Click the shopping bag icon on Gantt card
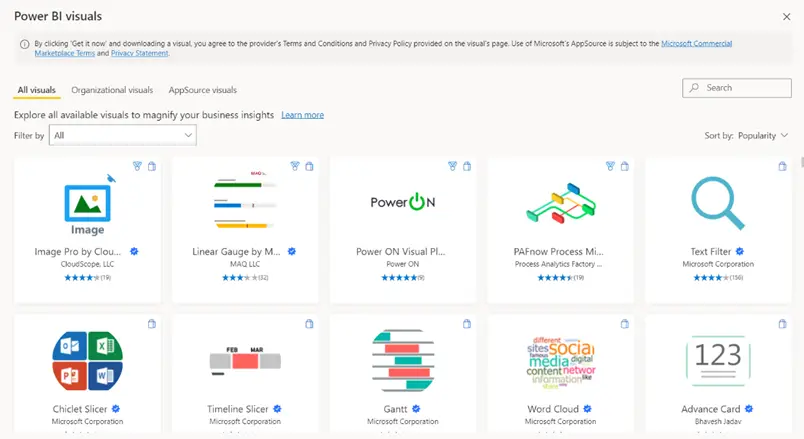Image resolution: width=804 pixels, height=439 pixels. point(467,323)
